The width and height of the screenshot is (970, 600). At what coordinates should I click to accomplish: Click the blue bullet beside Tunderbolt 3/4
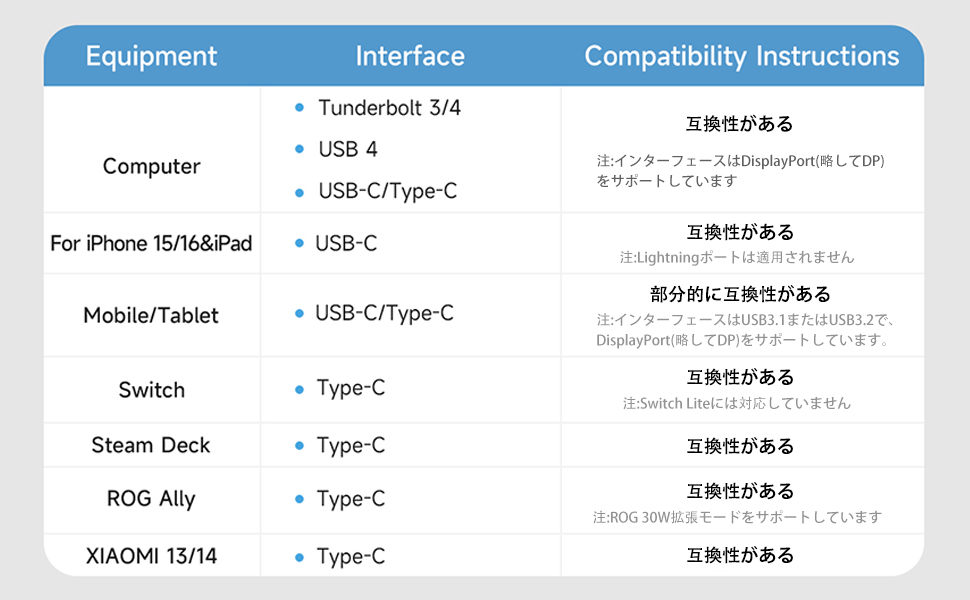[x=300, y=107]
